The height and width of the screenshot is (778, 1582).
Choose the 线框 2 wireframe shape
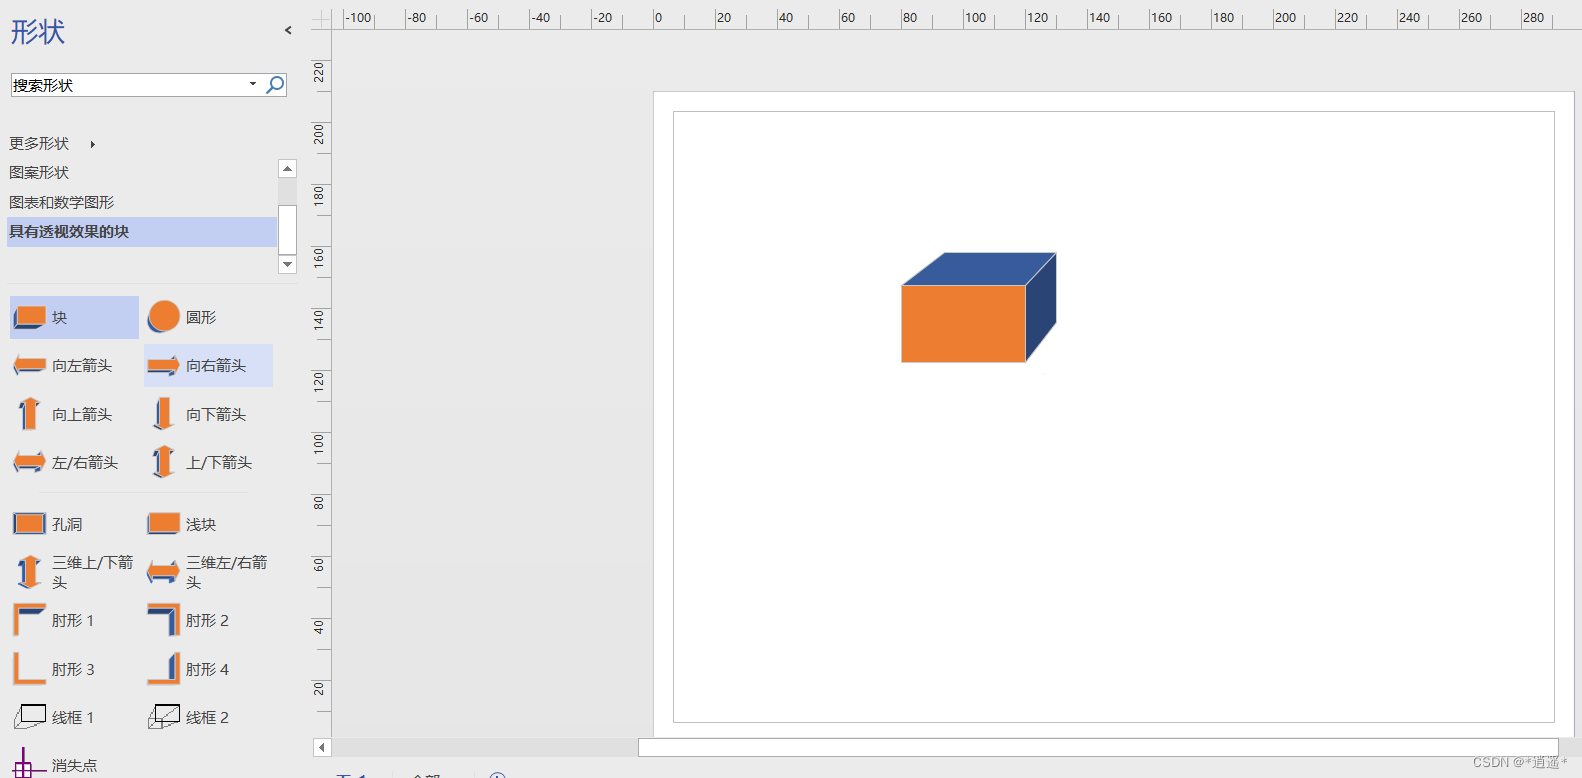[x=163, y=717]
